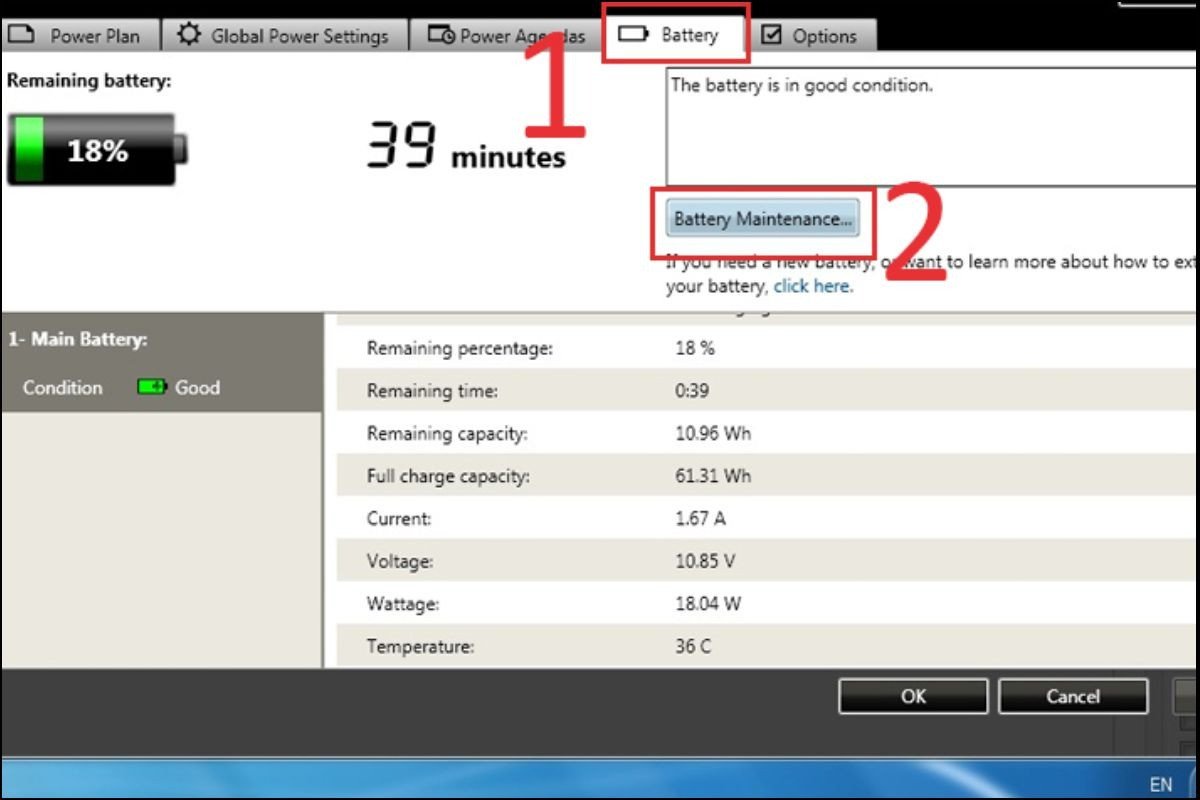
Task: Click the 18% remaining battery gauge icon
Action: pos(96,150)
